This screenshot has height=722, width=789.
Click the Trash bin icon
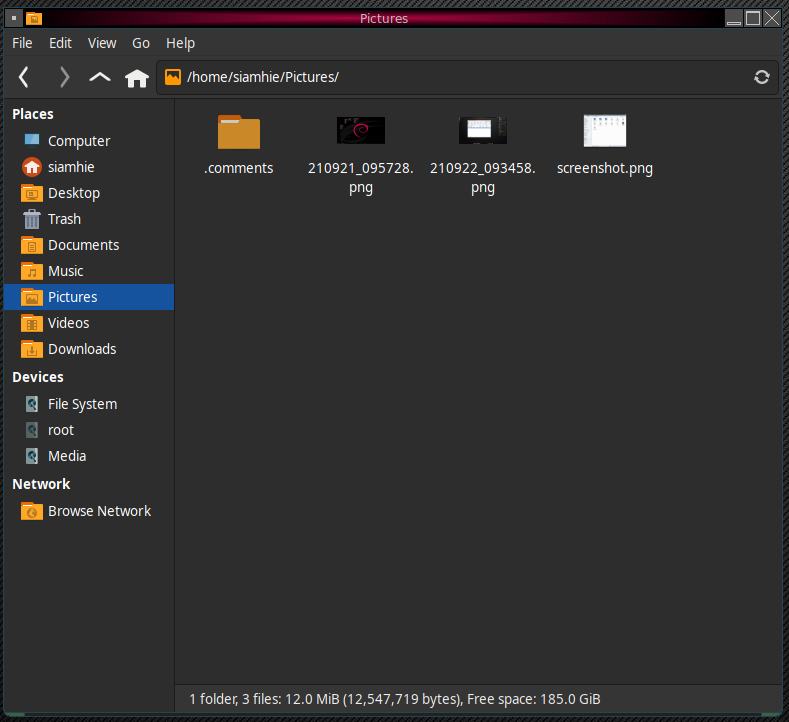click(32, 219)
